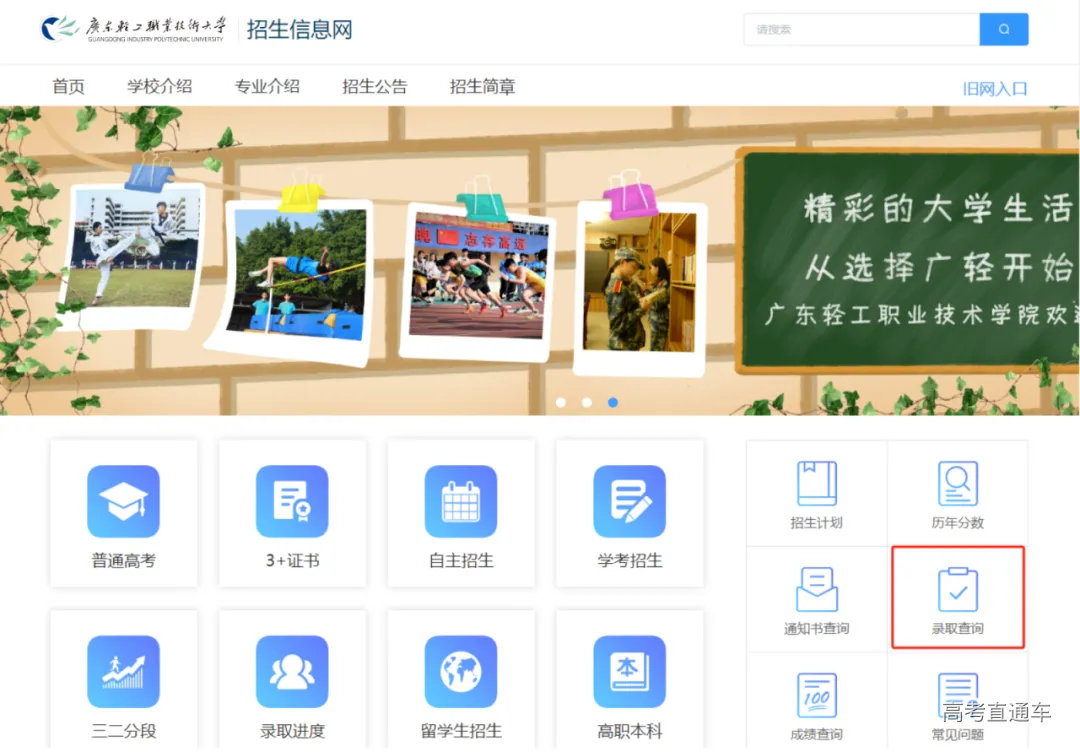
Task: Click the blue search magnifier button
Action: (1004, 29)
